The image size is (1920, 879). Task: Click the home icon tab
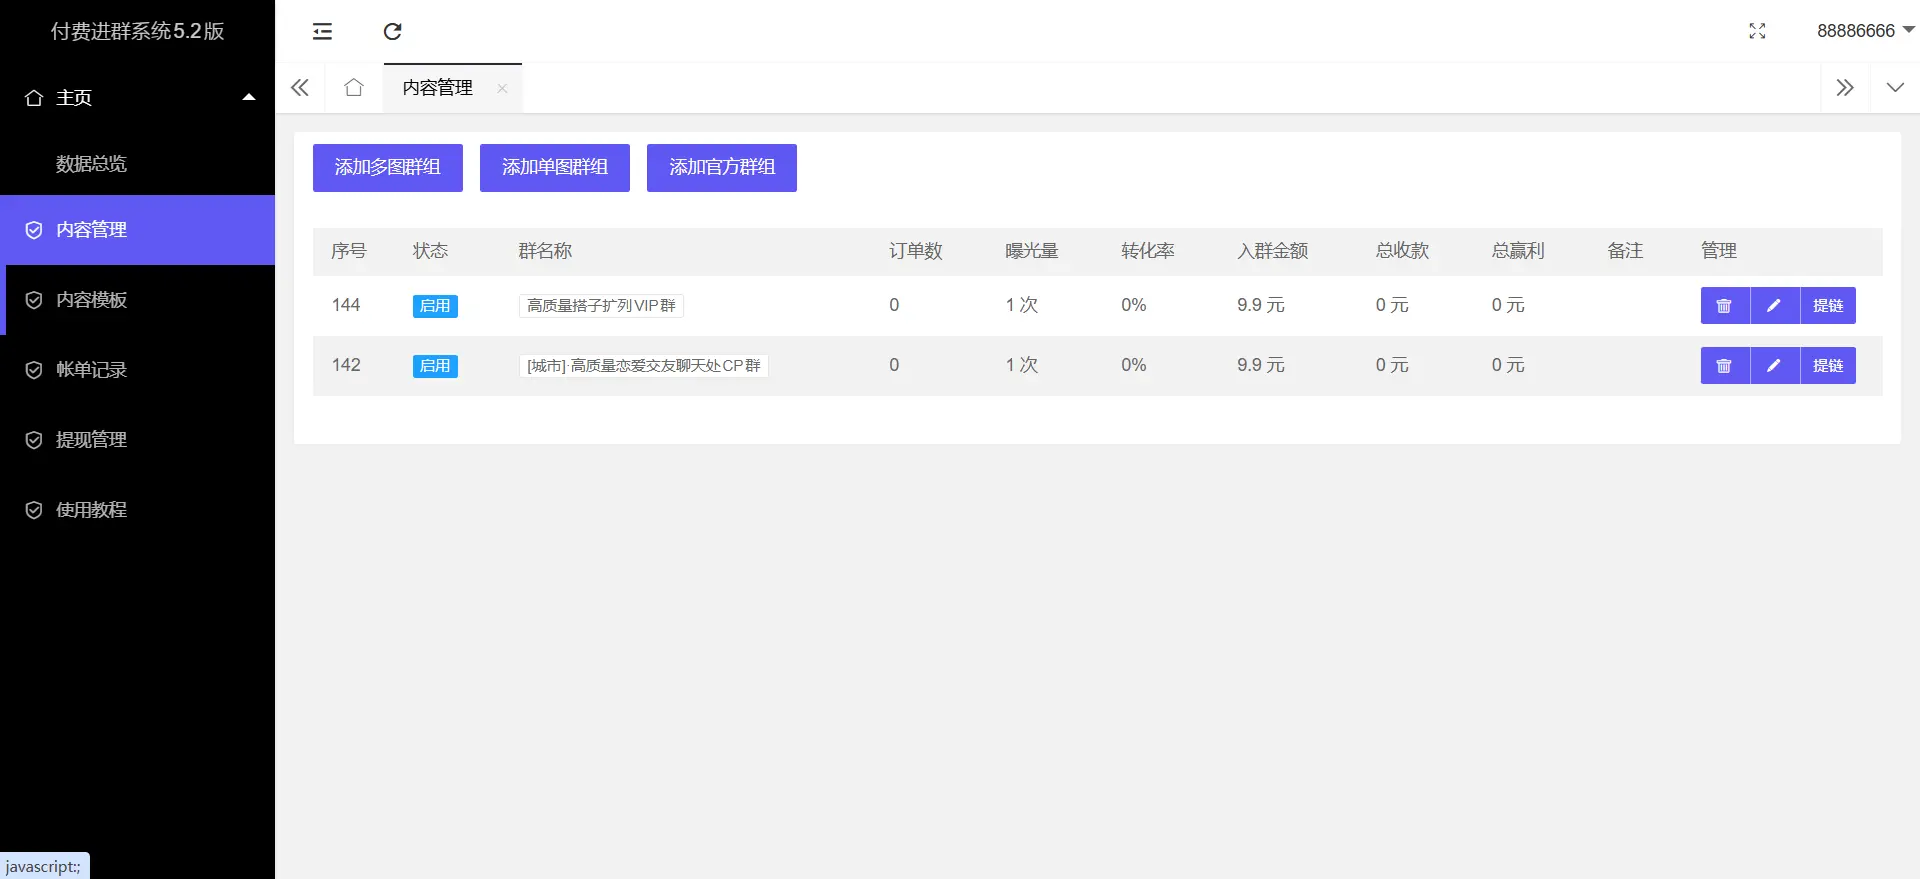(353, 88)
